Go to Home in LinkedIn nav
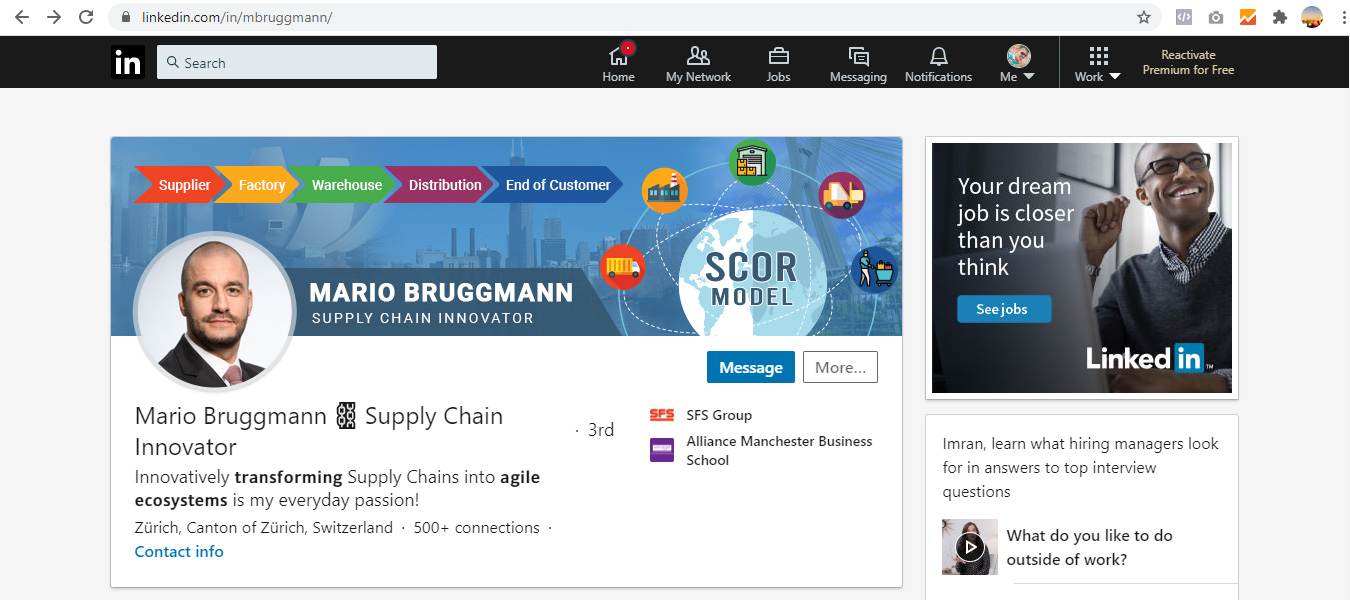1350x600 pixels. pyautogui.click(x=618, y=63)
